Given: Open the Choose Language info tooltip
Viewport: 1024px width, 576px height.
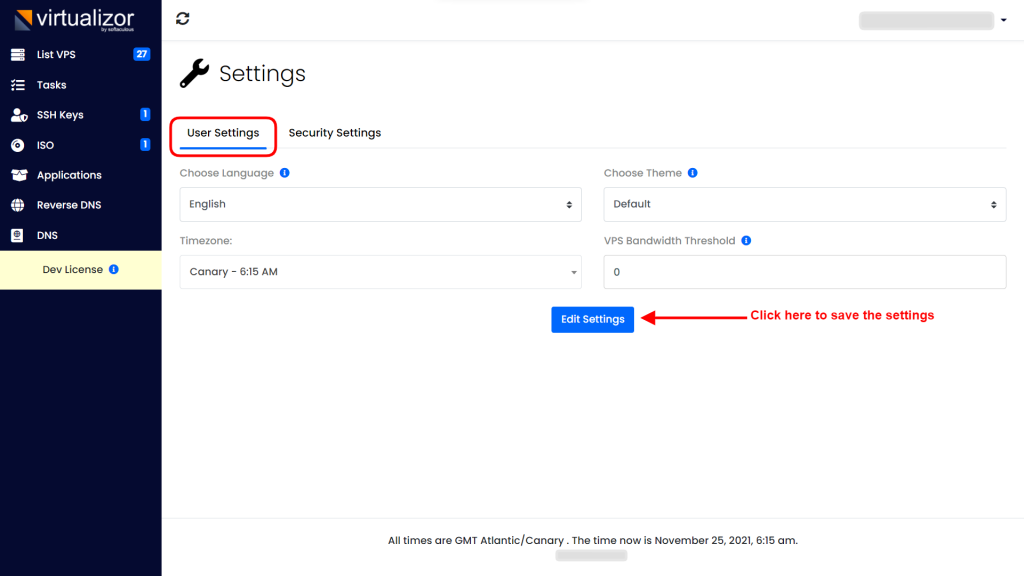Looking at the screenshot, I should pos(284,172).
